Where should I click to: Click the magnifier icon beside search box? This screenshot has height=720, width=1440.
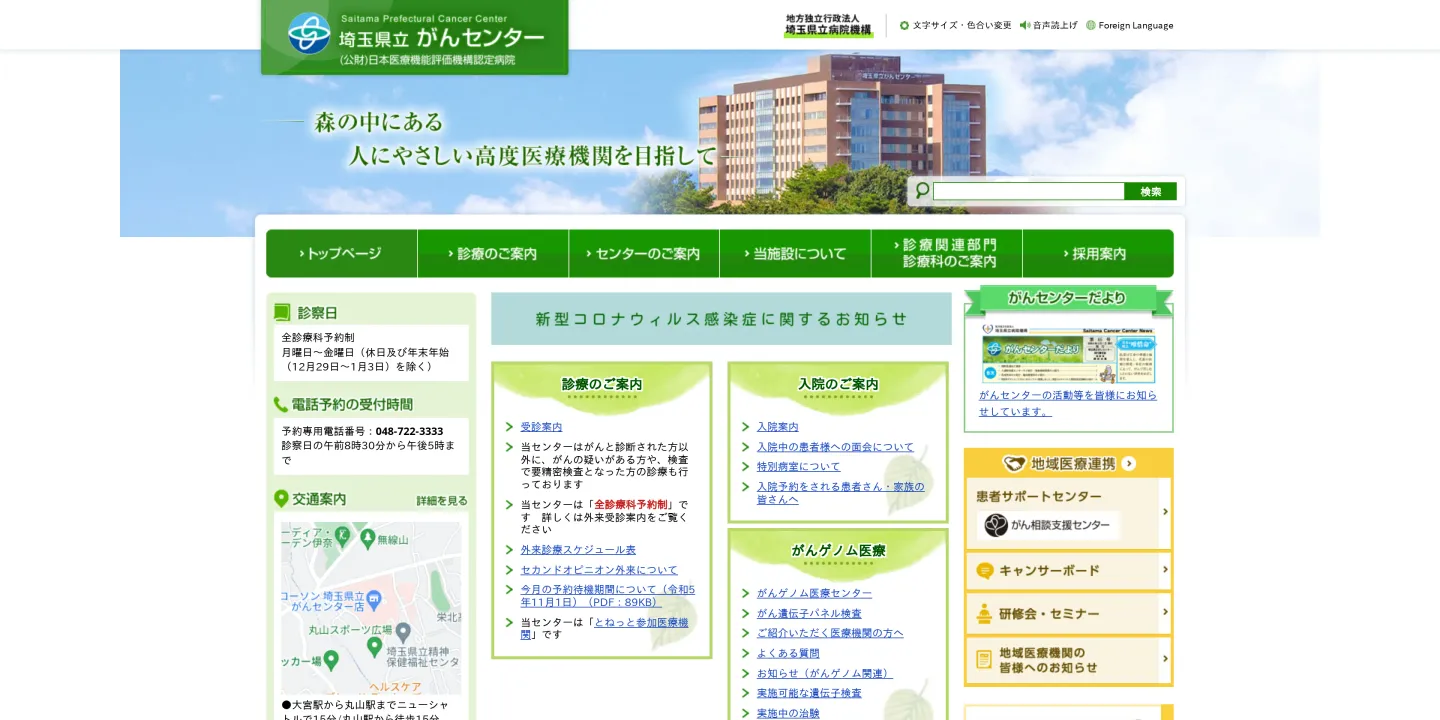[x=922, y=190]
